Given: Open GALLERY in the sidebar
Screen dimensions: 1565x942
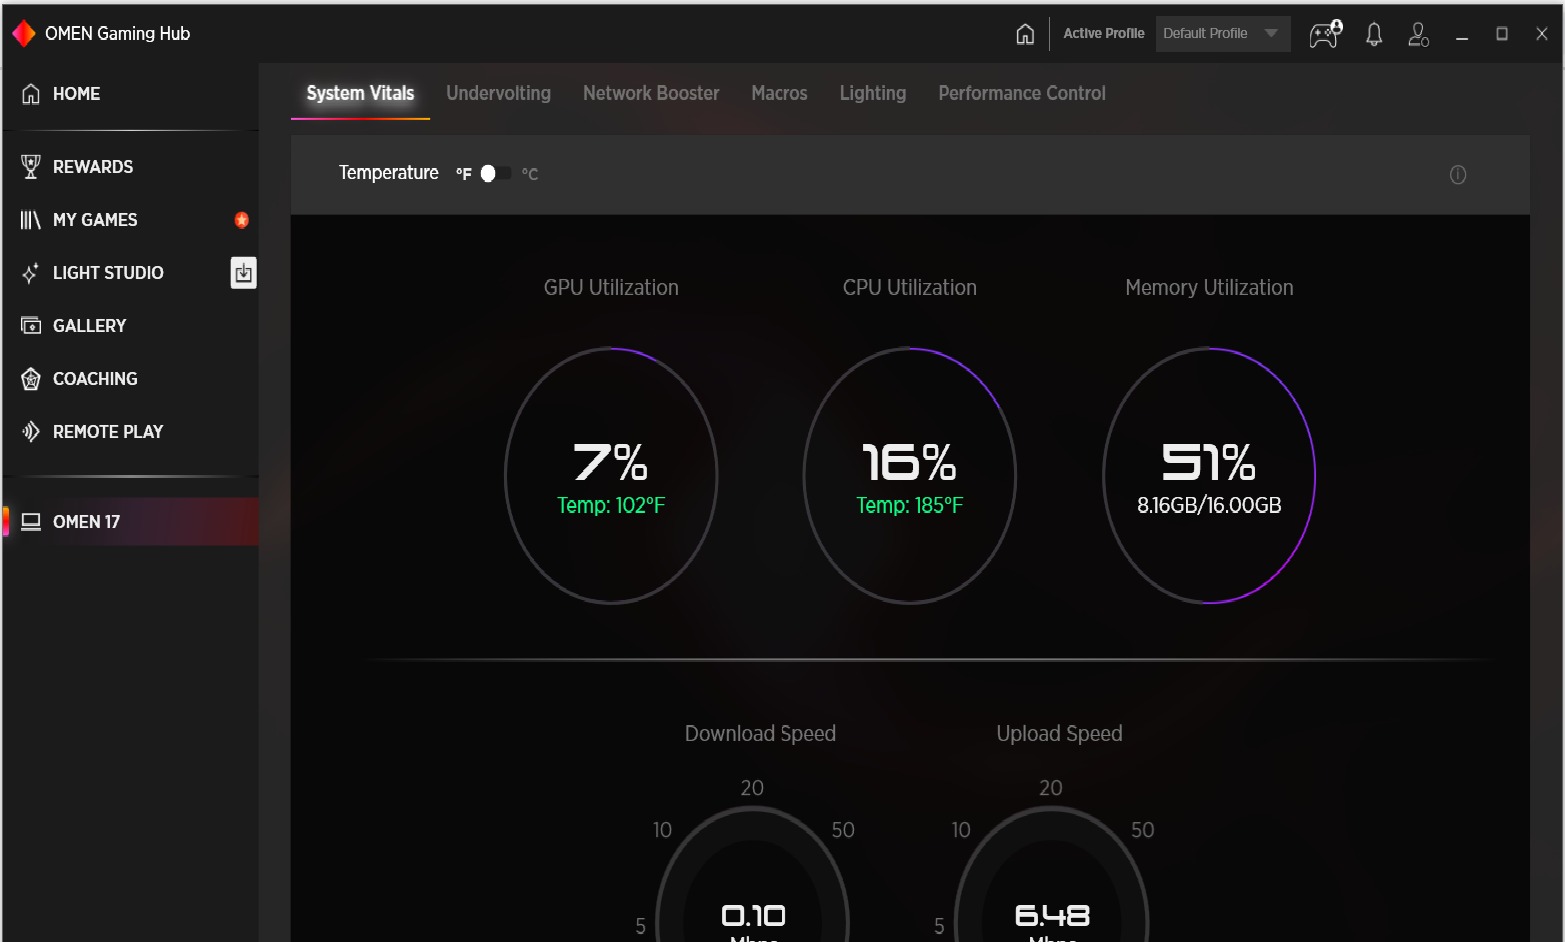Looking at the screenshot, I should (x=130, y=326).
